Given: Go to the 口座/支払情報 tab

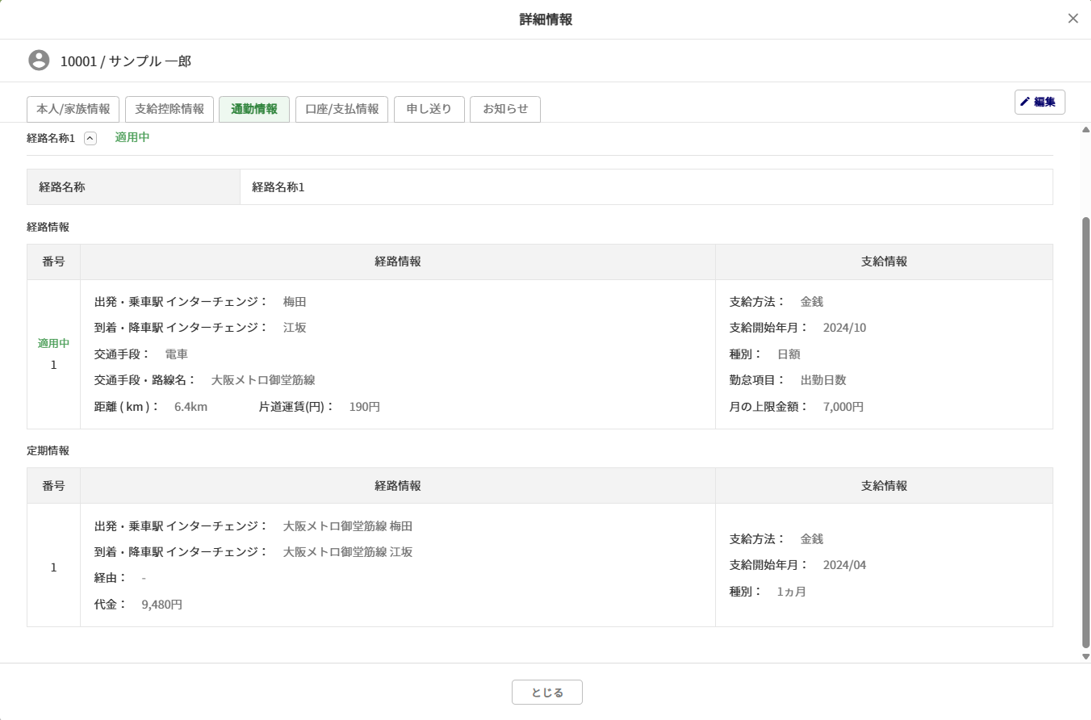Looking at the screenshot, I should (342, 109).
